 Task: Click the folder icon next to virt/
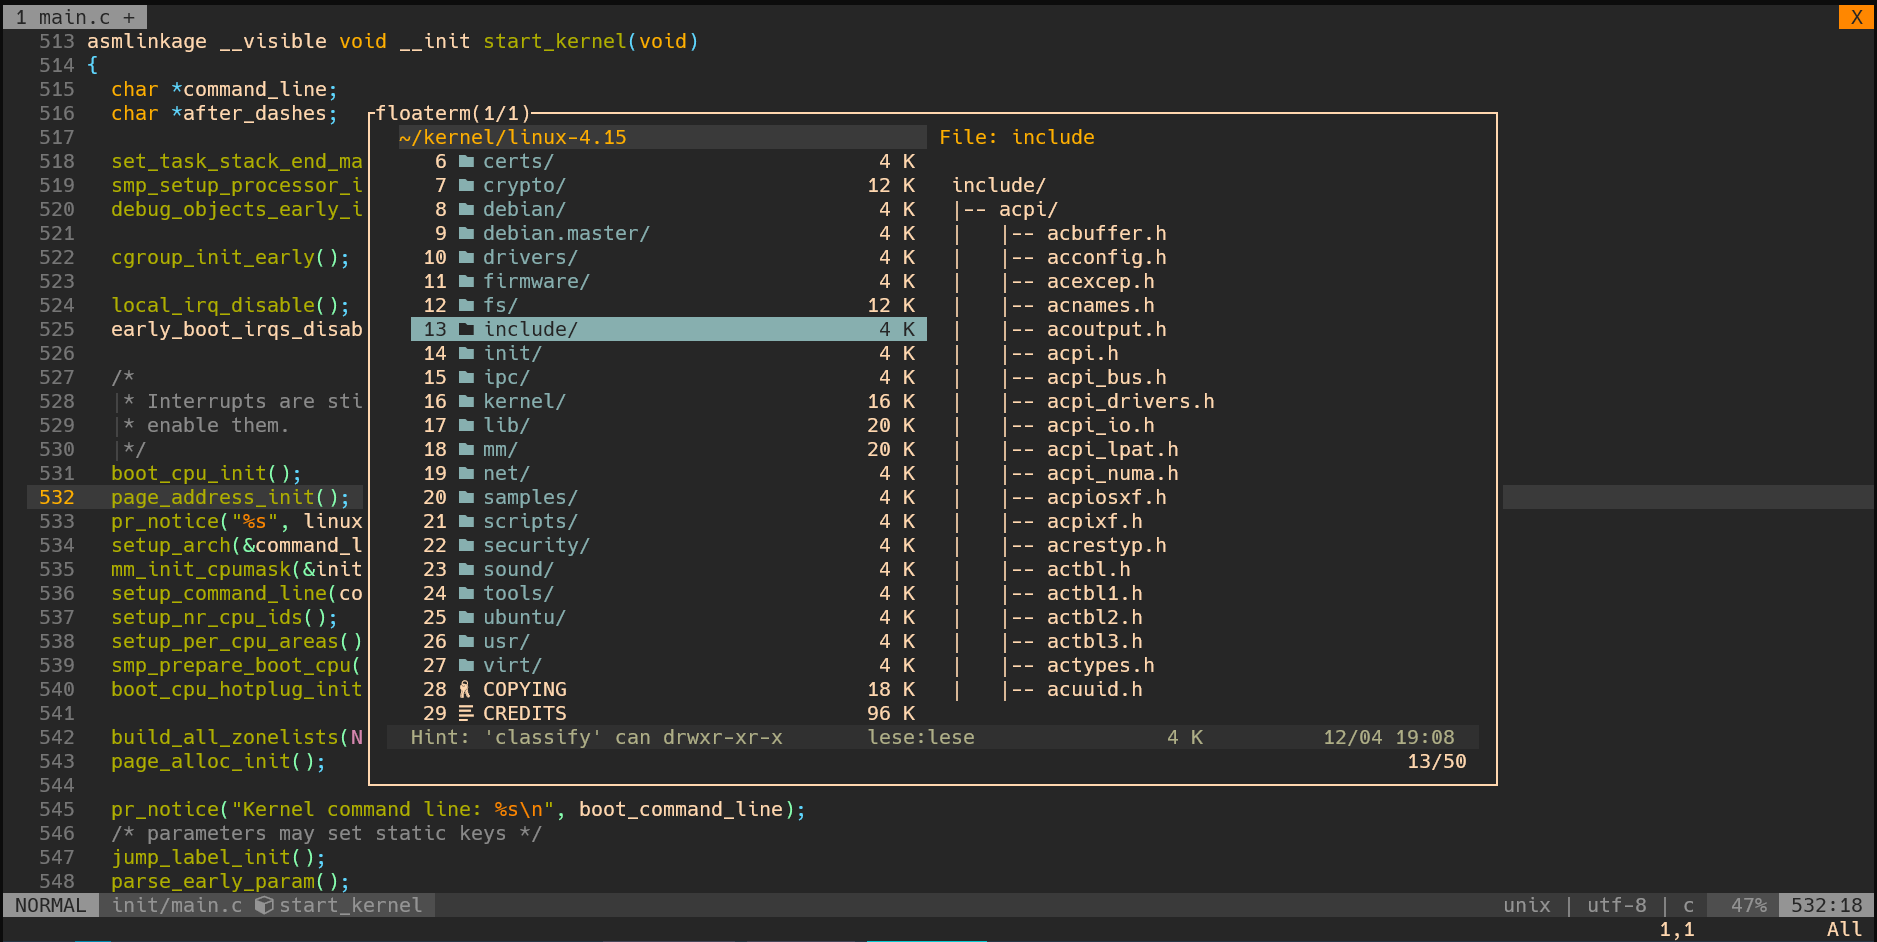[x=466, y=665]
